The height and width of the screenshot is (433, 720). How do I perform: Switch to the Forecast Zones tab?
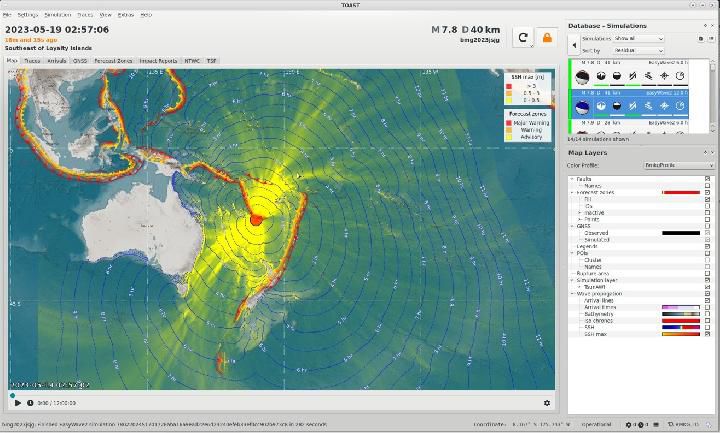(x=113, y=61)
